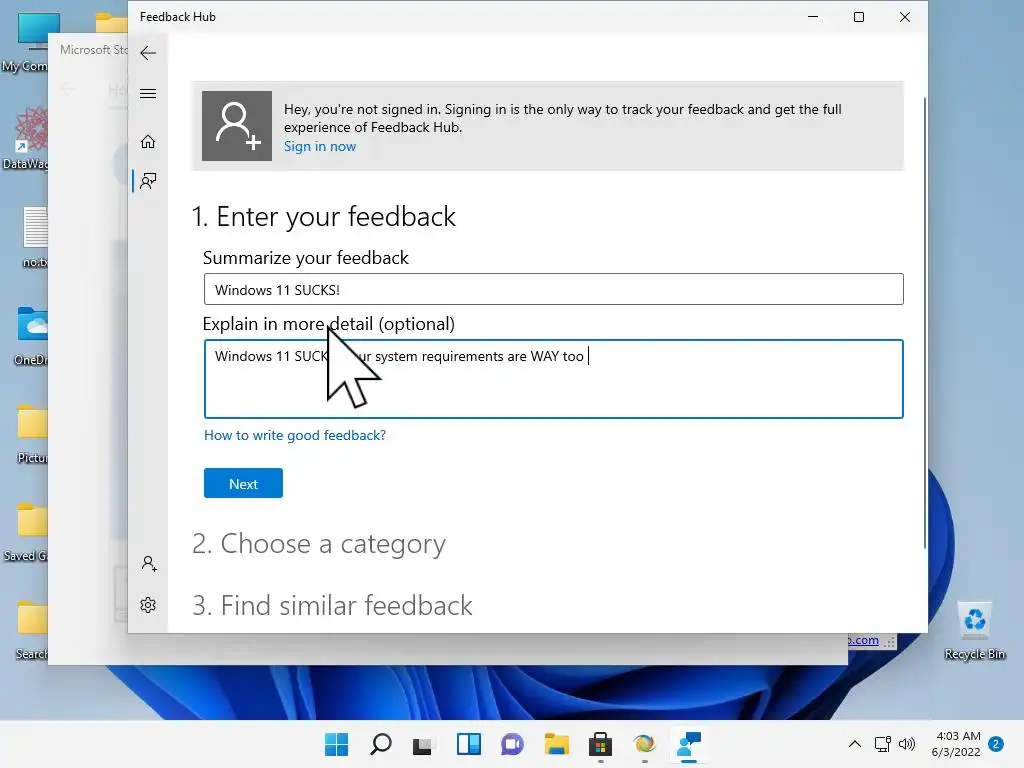Select the Feedback section icon in sidebar

(148, 181)
